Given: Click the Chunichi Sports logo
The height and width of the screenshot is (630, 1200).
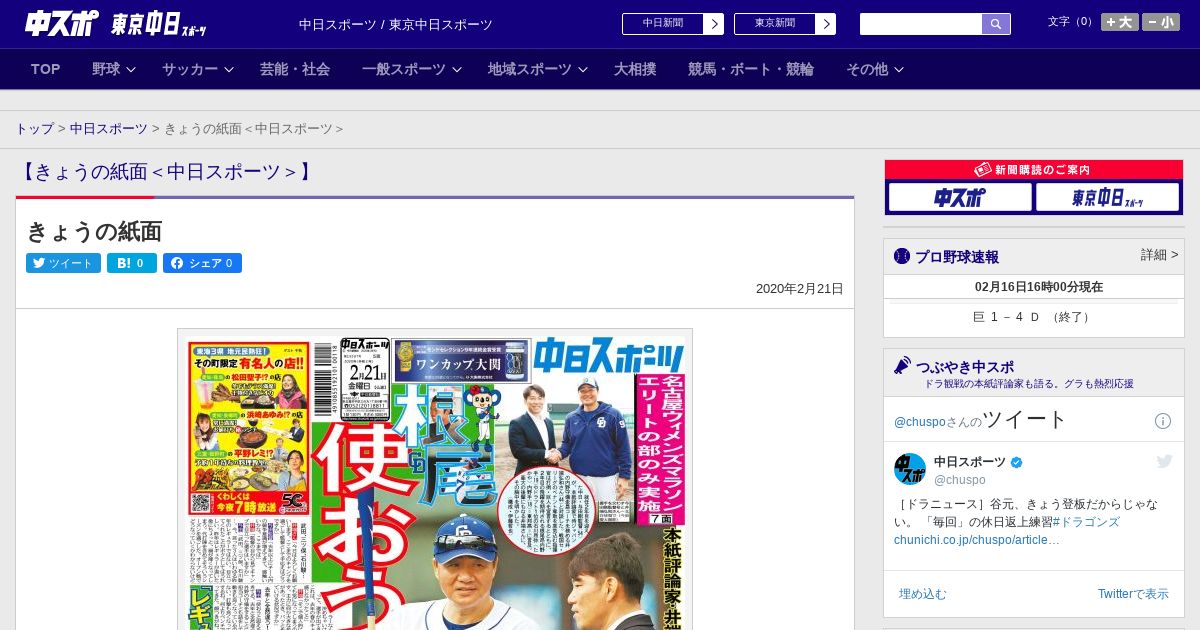Looking at the screenshot, I should point(62,23).
